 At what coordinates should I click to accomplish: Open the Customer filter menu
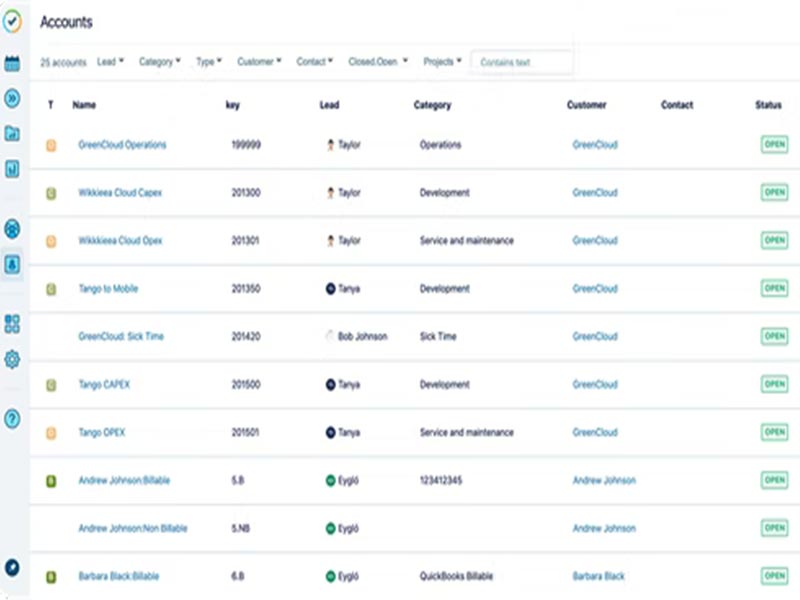pyautogui.click(x=258, y=61)
